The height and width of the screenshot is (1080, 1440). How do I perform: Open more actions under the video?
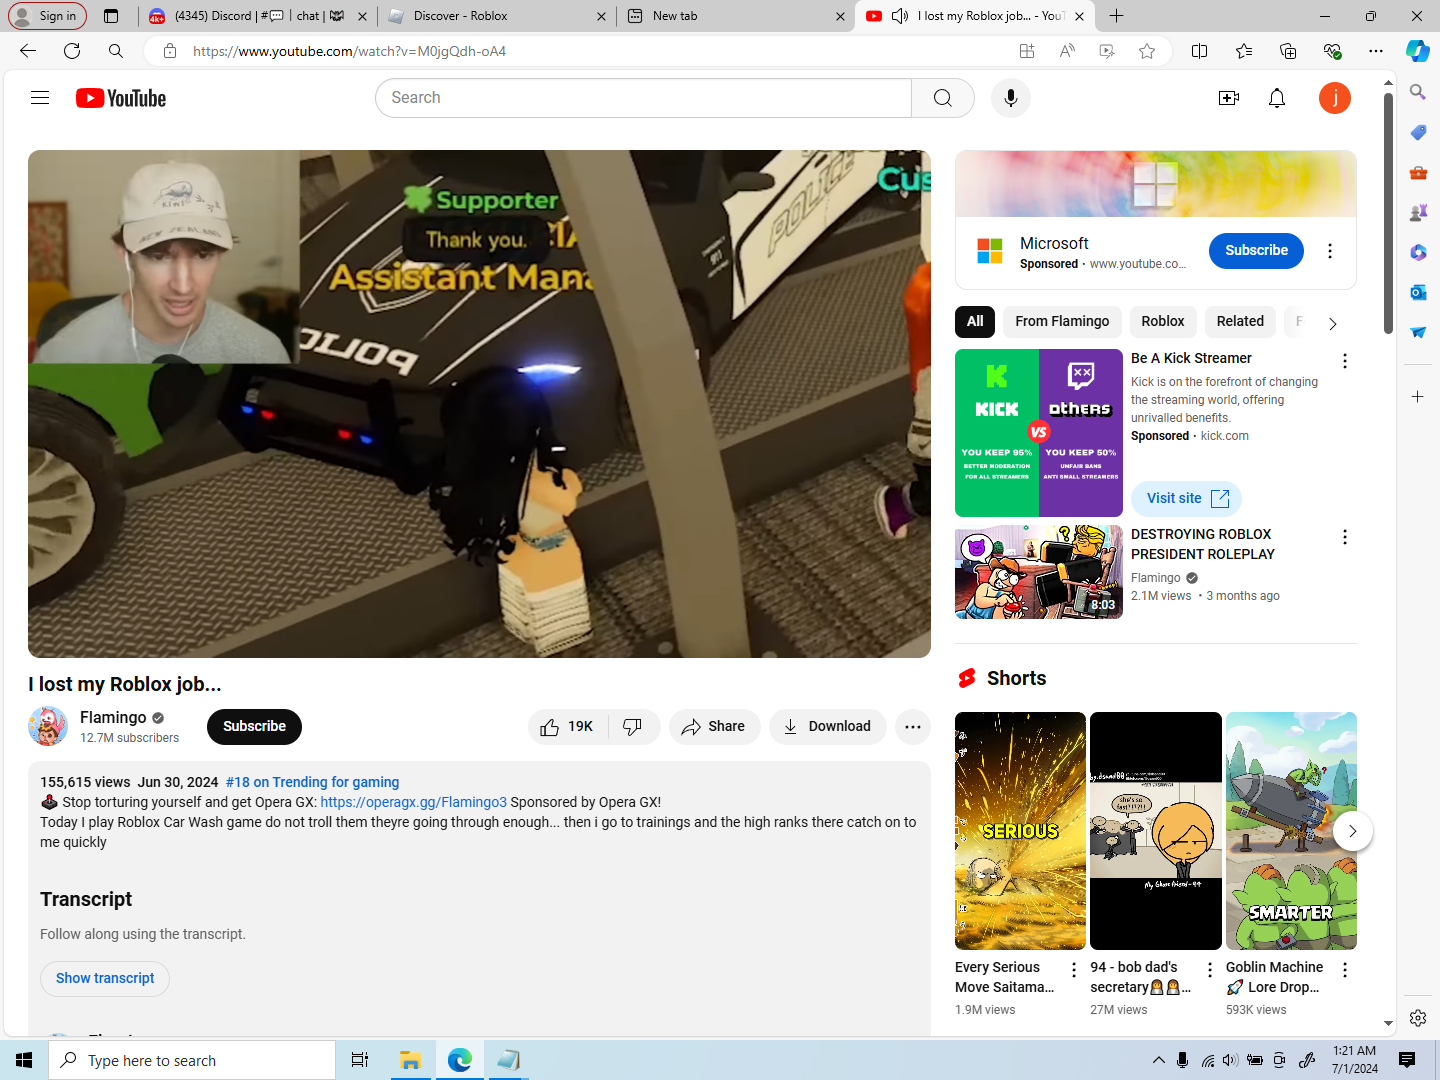(913, 727)
